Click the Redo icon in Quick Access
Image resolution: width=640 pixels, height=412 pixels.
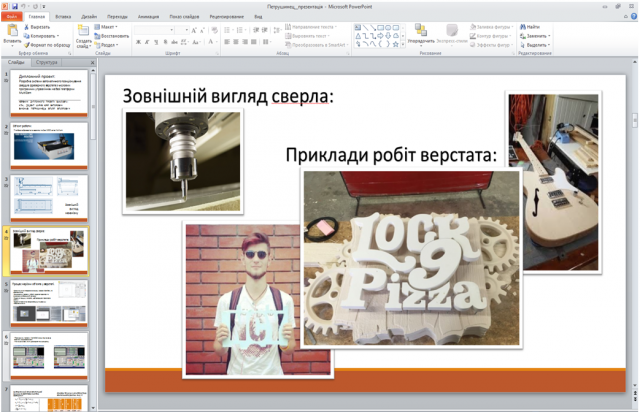pyautogui.click(x=36, y=7)
